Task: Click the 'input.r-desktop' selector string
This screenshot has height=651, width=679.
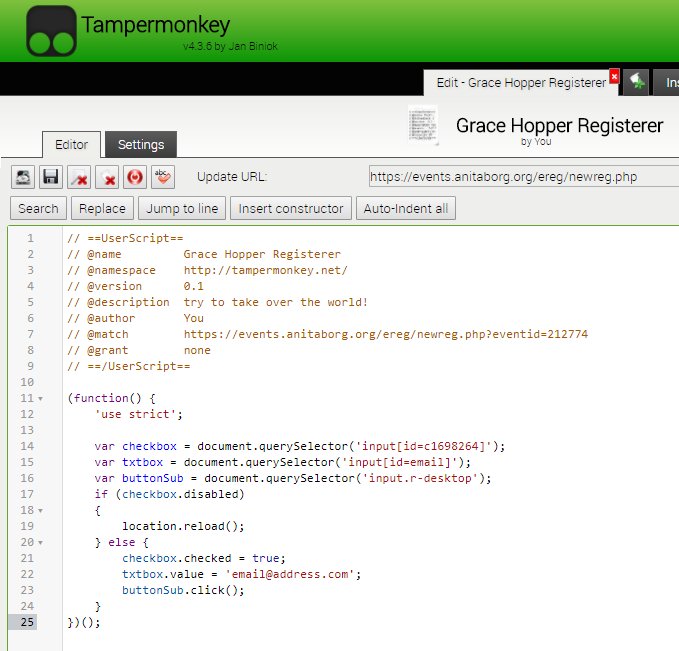Action: [x=420, y=479]
